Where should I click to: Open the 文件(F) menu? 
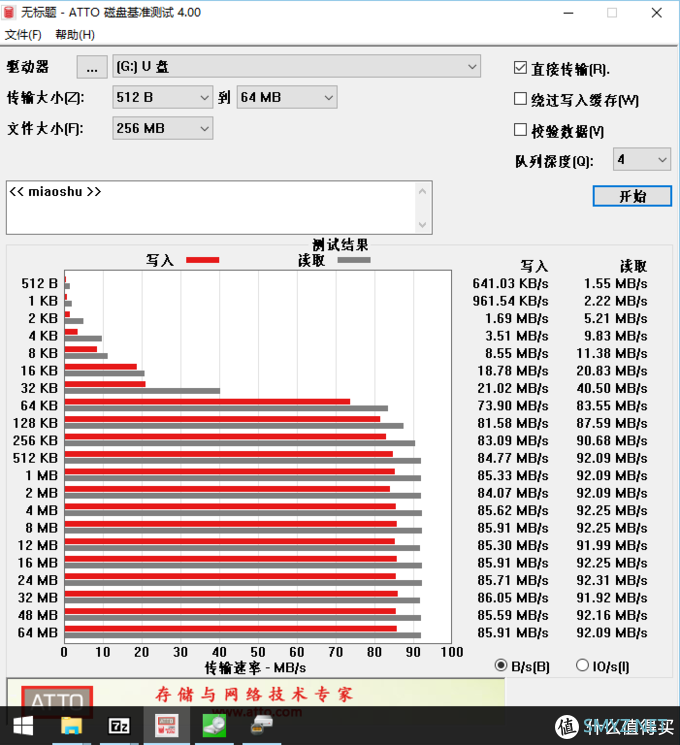(23, 35)
